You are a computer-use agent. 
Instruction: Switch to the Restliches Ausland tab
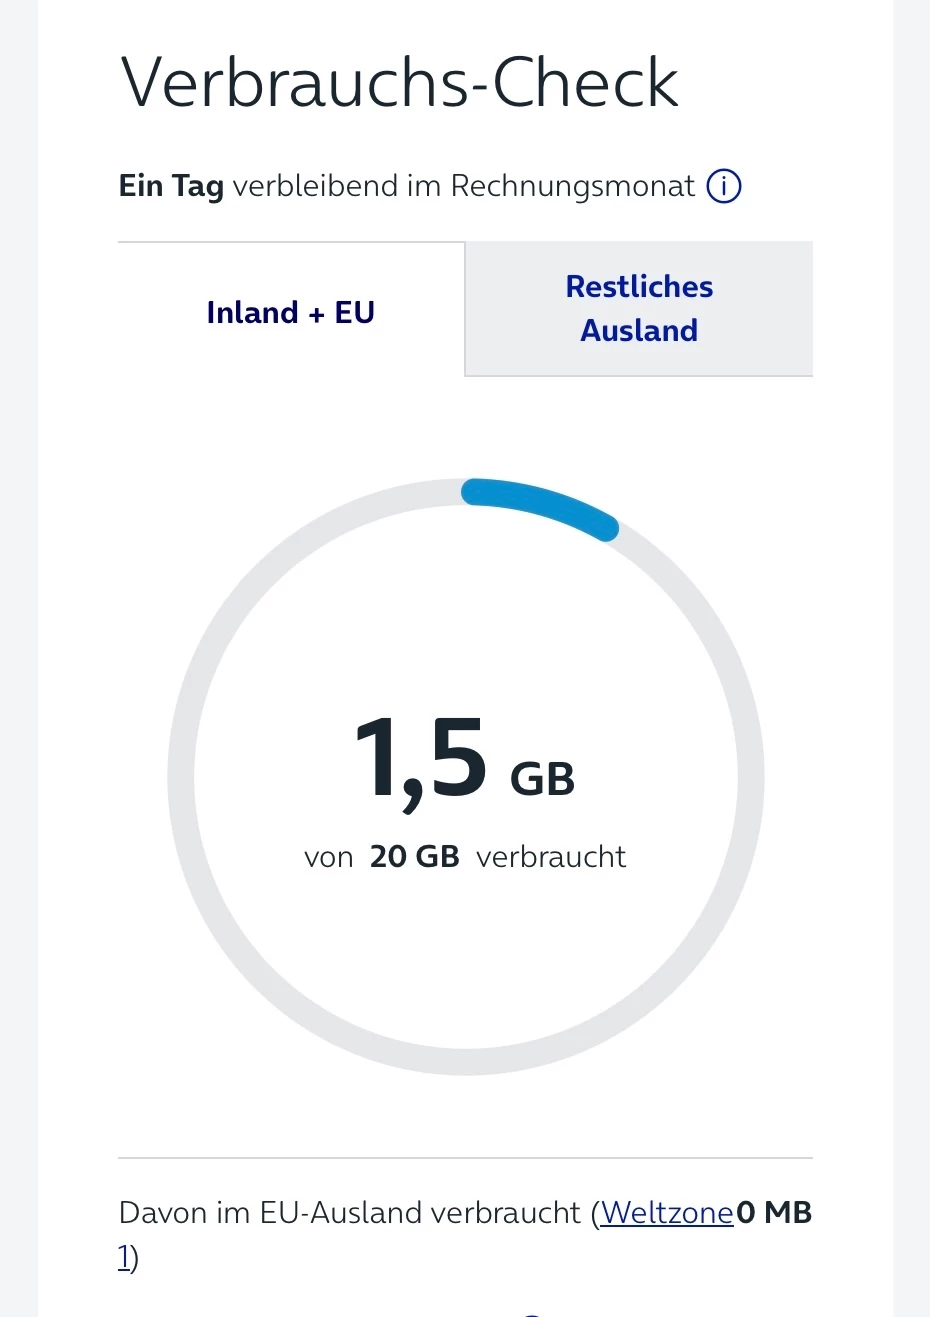pyautogui.click(x=639, y=309)
